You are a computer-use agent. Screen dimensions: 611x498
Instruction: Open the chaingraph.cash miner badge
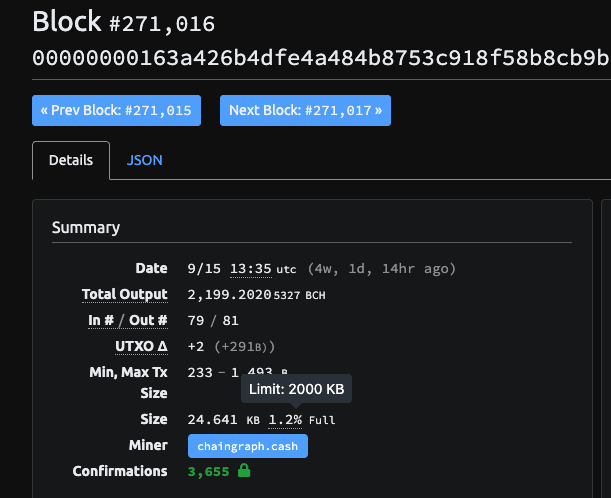point(247,446)
